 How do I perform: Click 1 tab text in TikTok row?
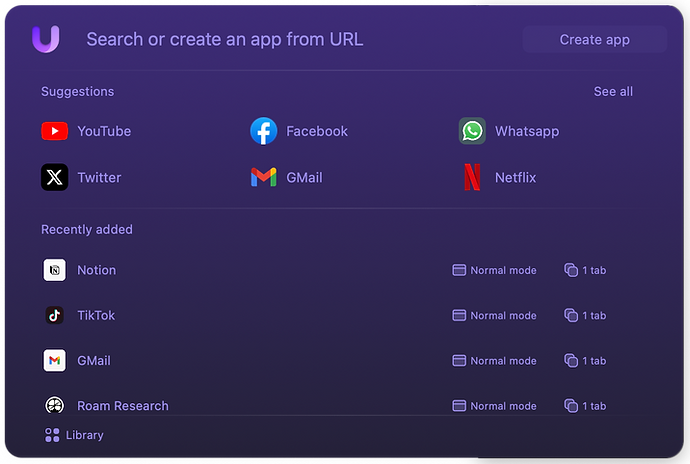[594, 316]
